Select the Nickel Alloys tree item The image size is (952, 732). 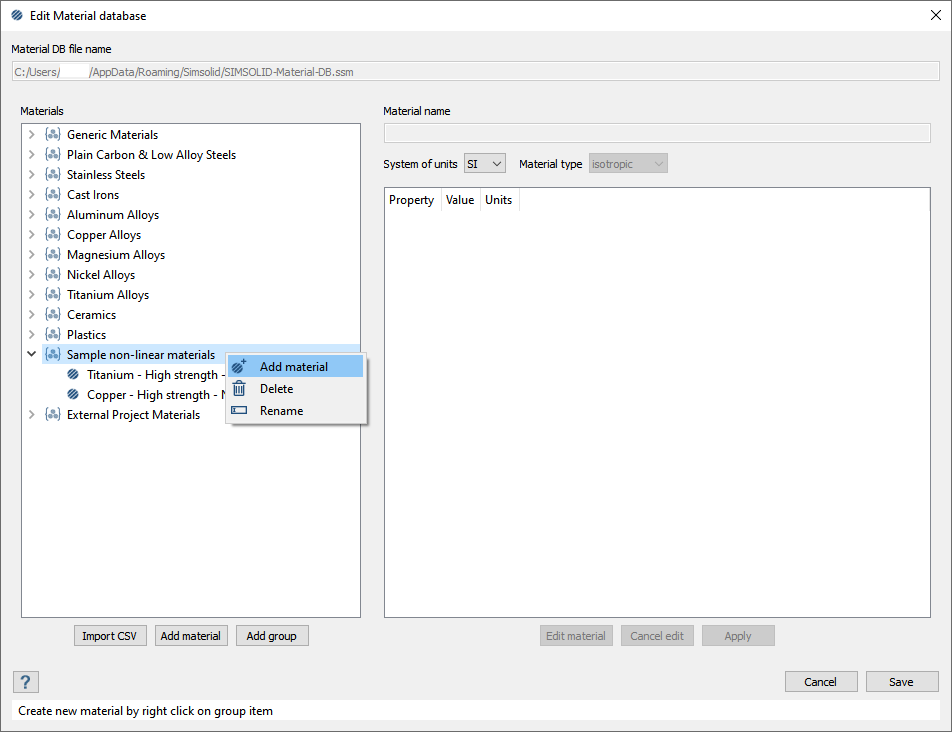click(x=100, y=275)
